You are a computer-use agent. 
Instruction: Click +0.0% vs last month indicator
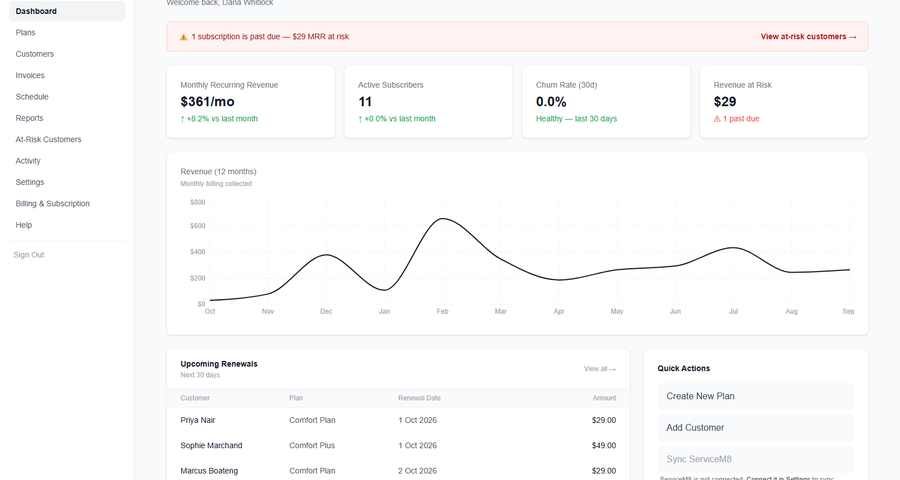(x=397, y=119)
